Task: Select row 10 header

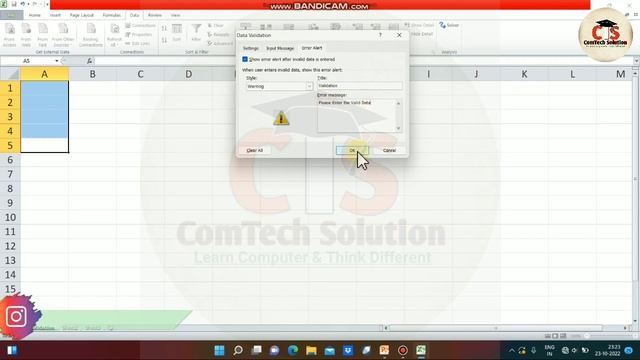Action: coord(10,217)
